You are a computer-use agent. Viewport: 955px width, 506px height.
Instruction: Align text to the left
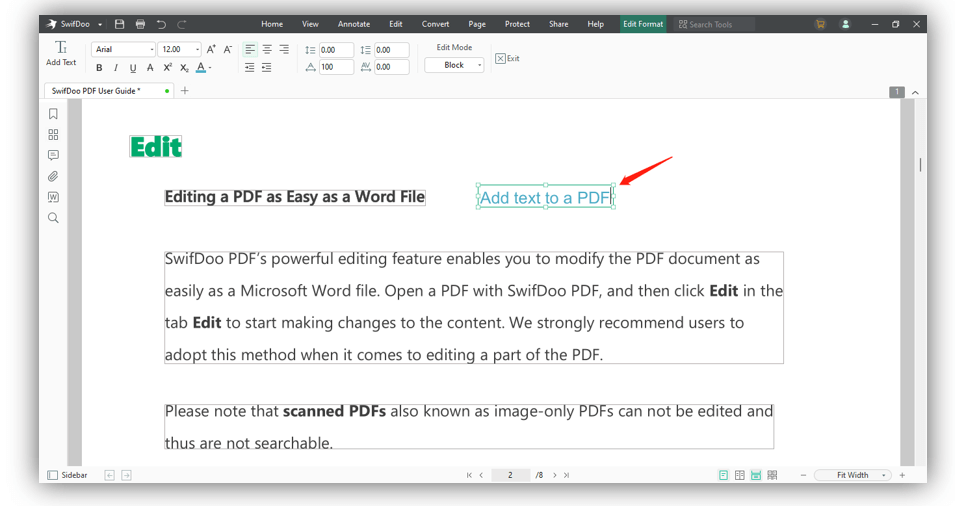point(250,49)
